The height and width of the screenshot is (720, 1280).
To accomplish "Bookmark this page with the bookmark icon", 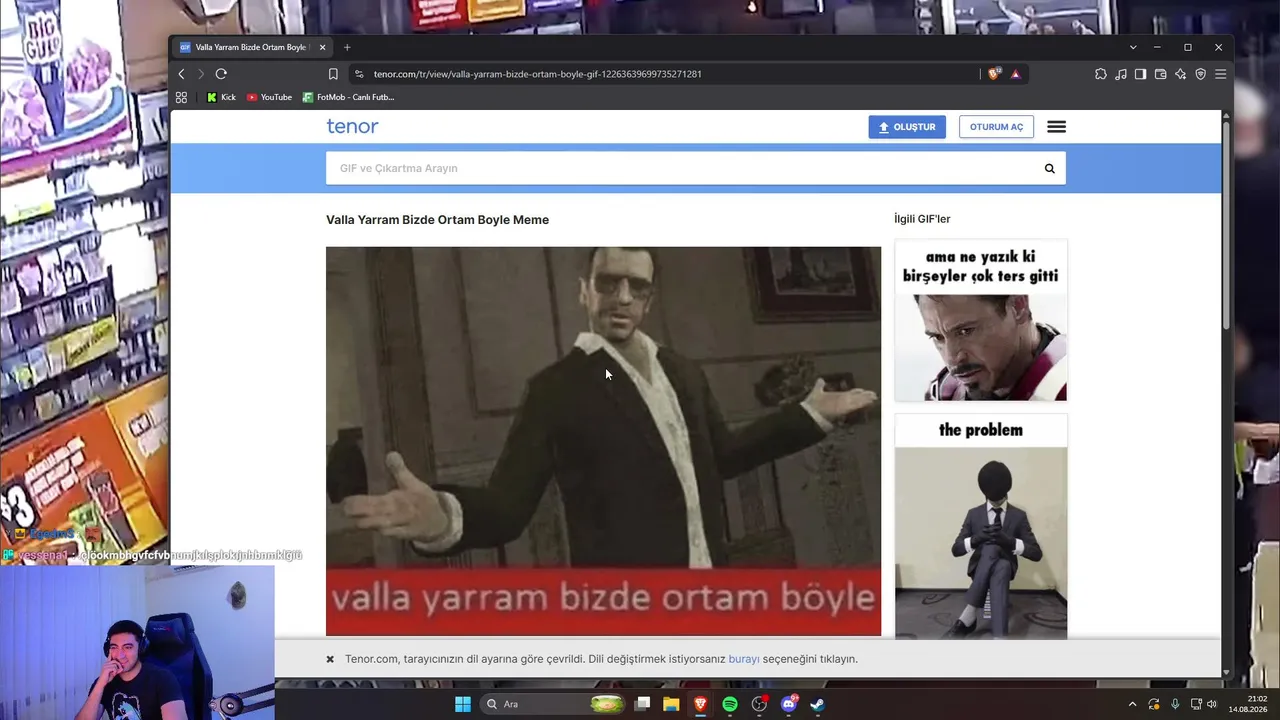I will click(333, 74).
